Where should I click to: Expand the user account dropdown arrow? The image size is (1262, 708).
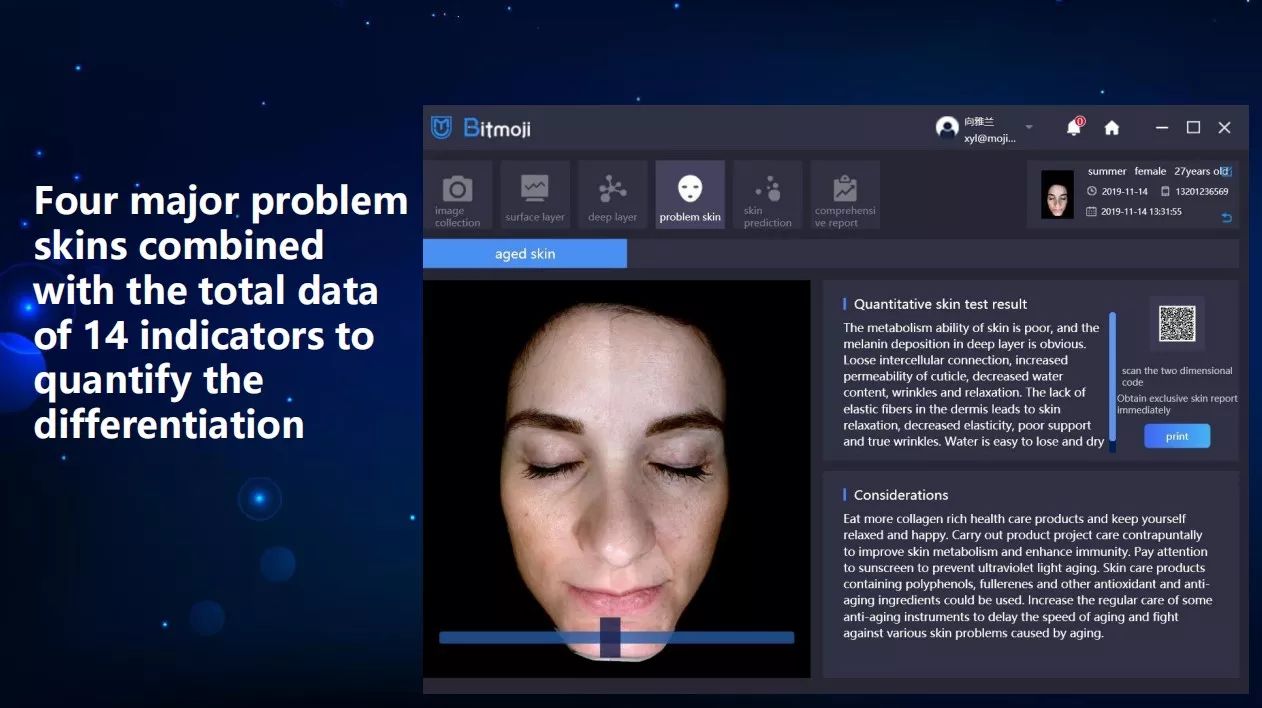[x=1029, y=127]
